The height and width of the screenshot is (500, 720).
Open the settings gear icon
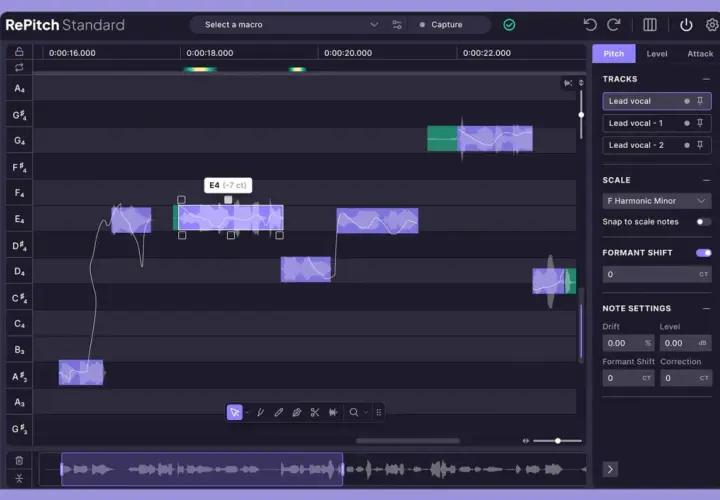pyautogui.click(x=712, y=24)
